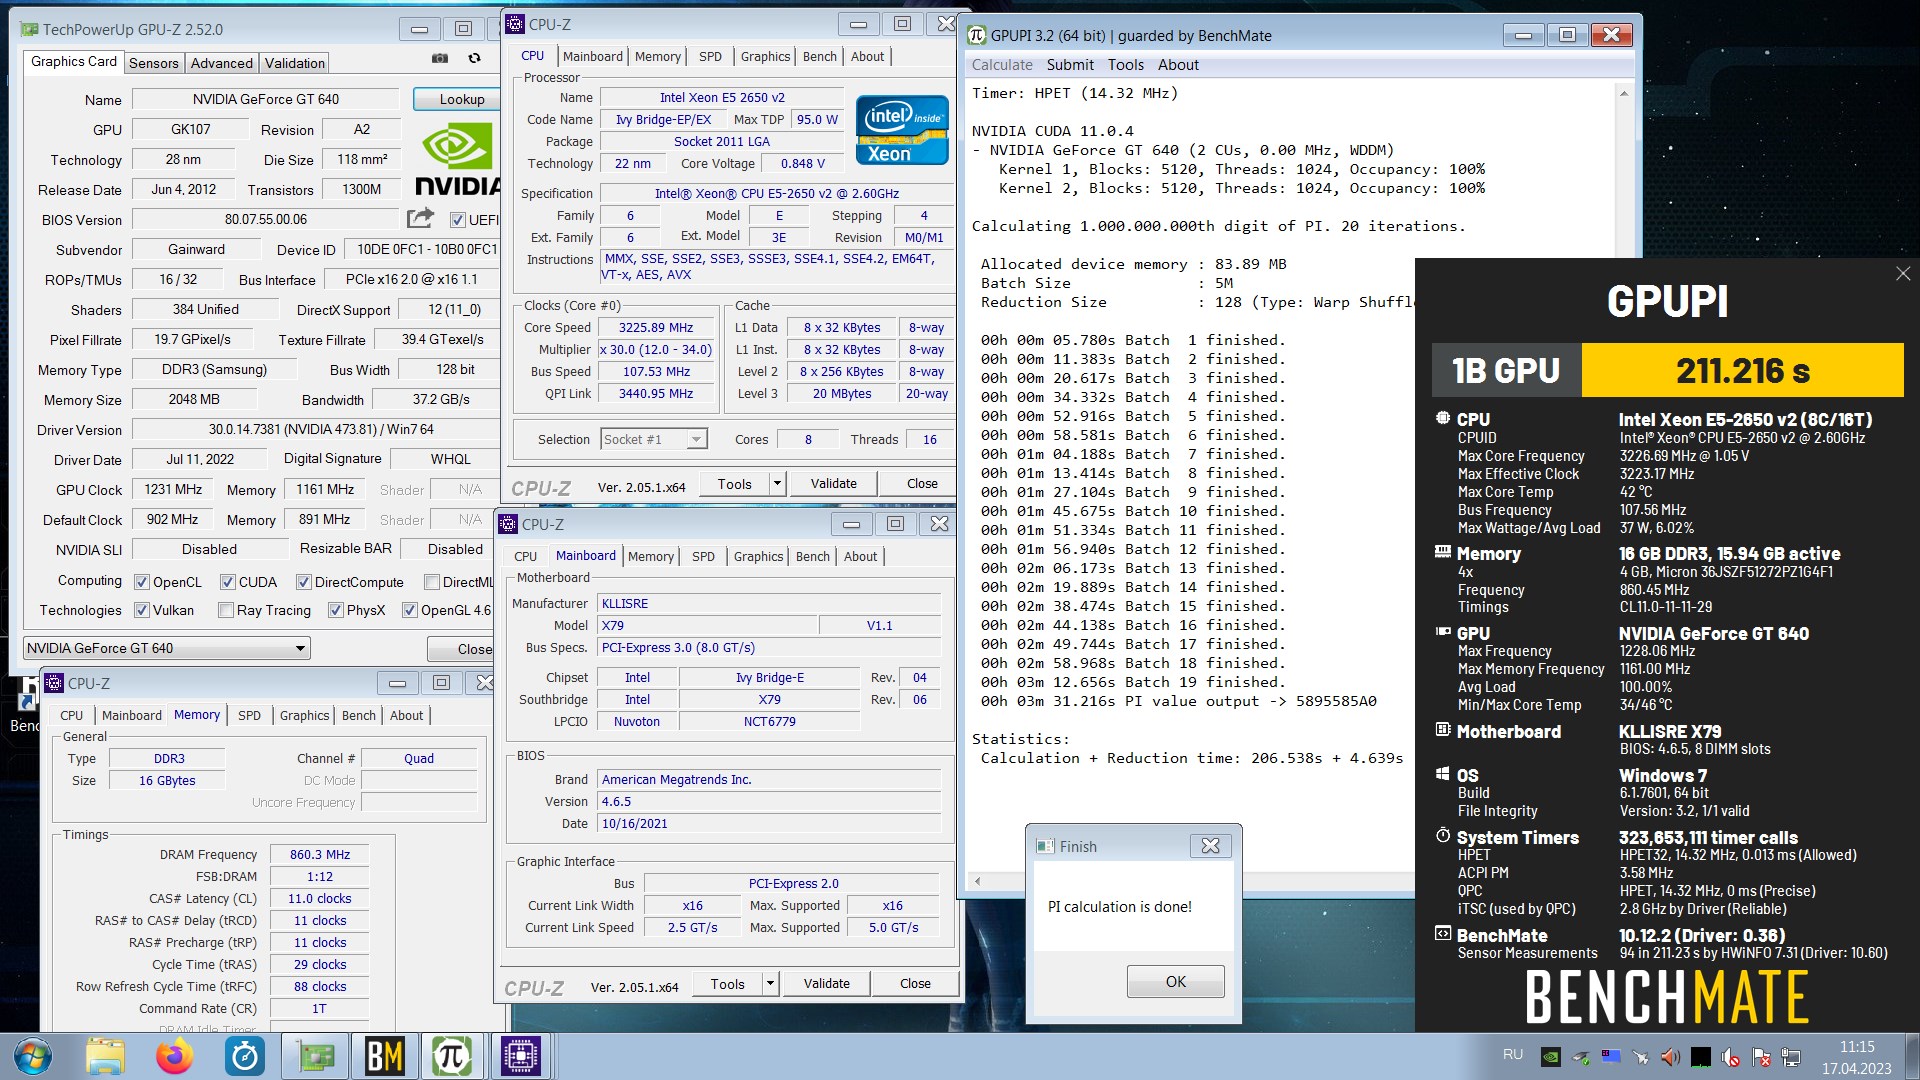Click the muted speaker tray icon
Viewport: 1920px width, 1080px height.
click(1731, 1056)
